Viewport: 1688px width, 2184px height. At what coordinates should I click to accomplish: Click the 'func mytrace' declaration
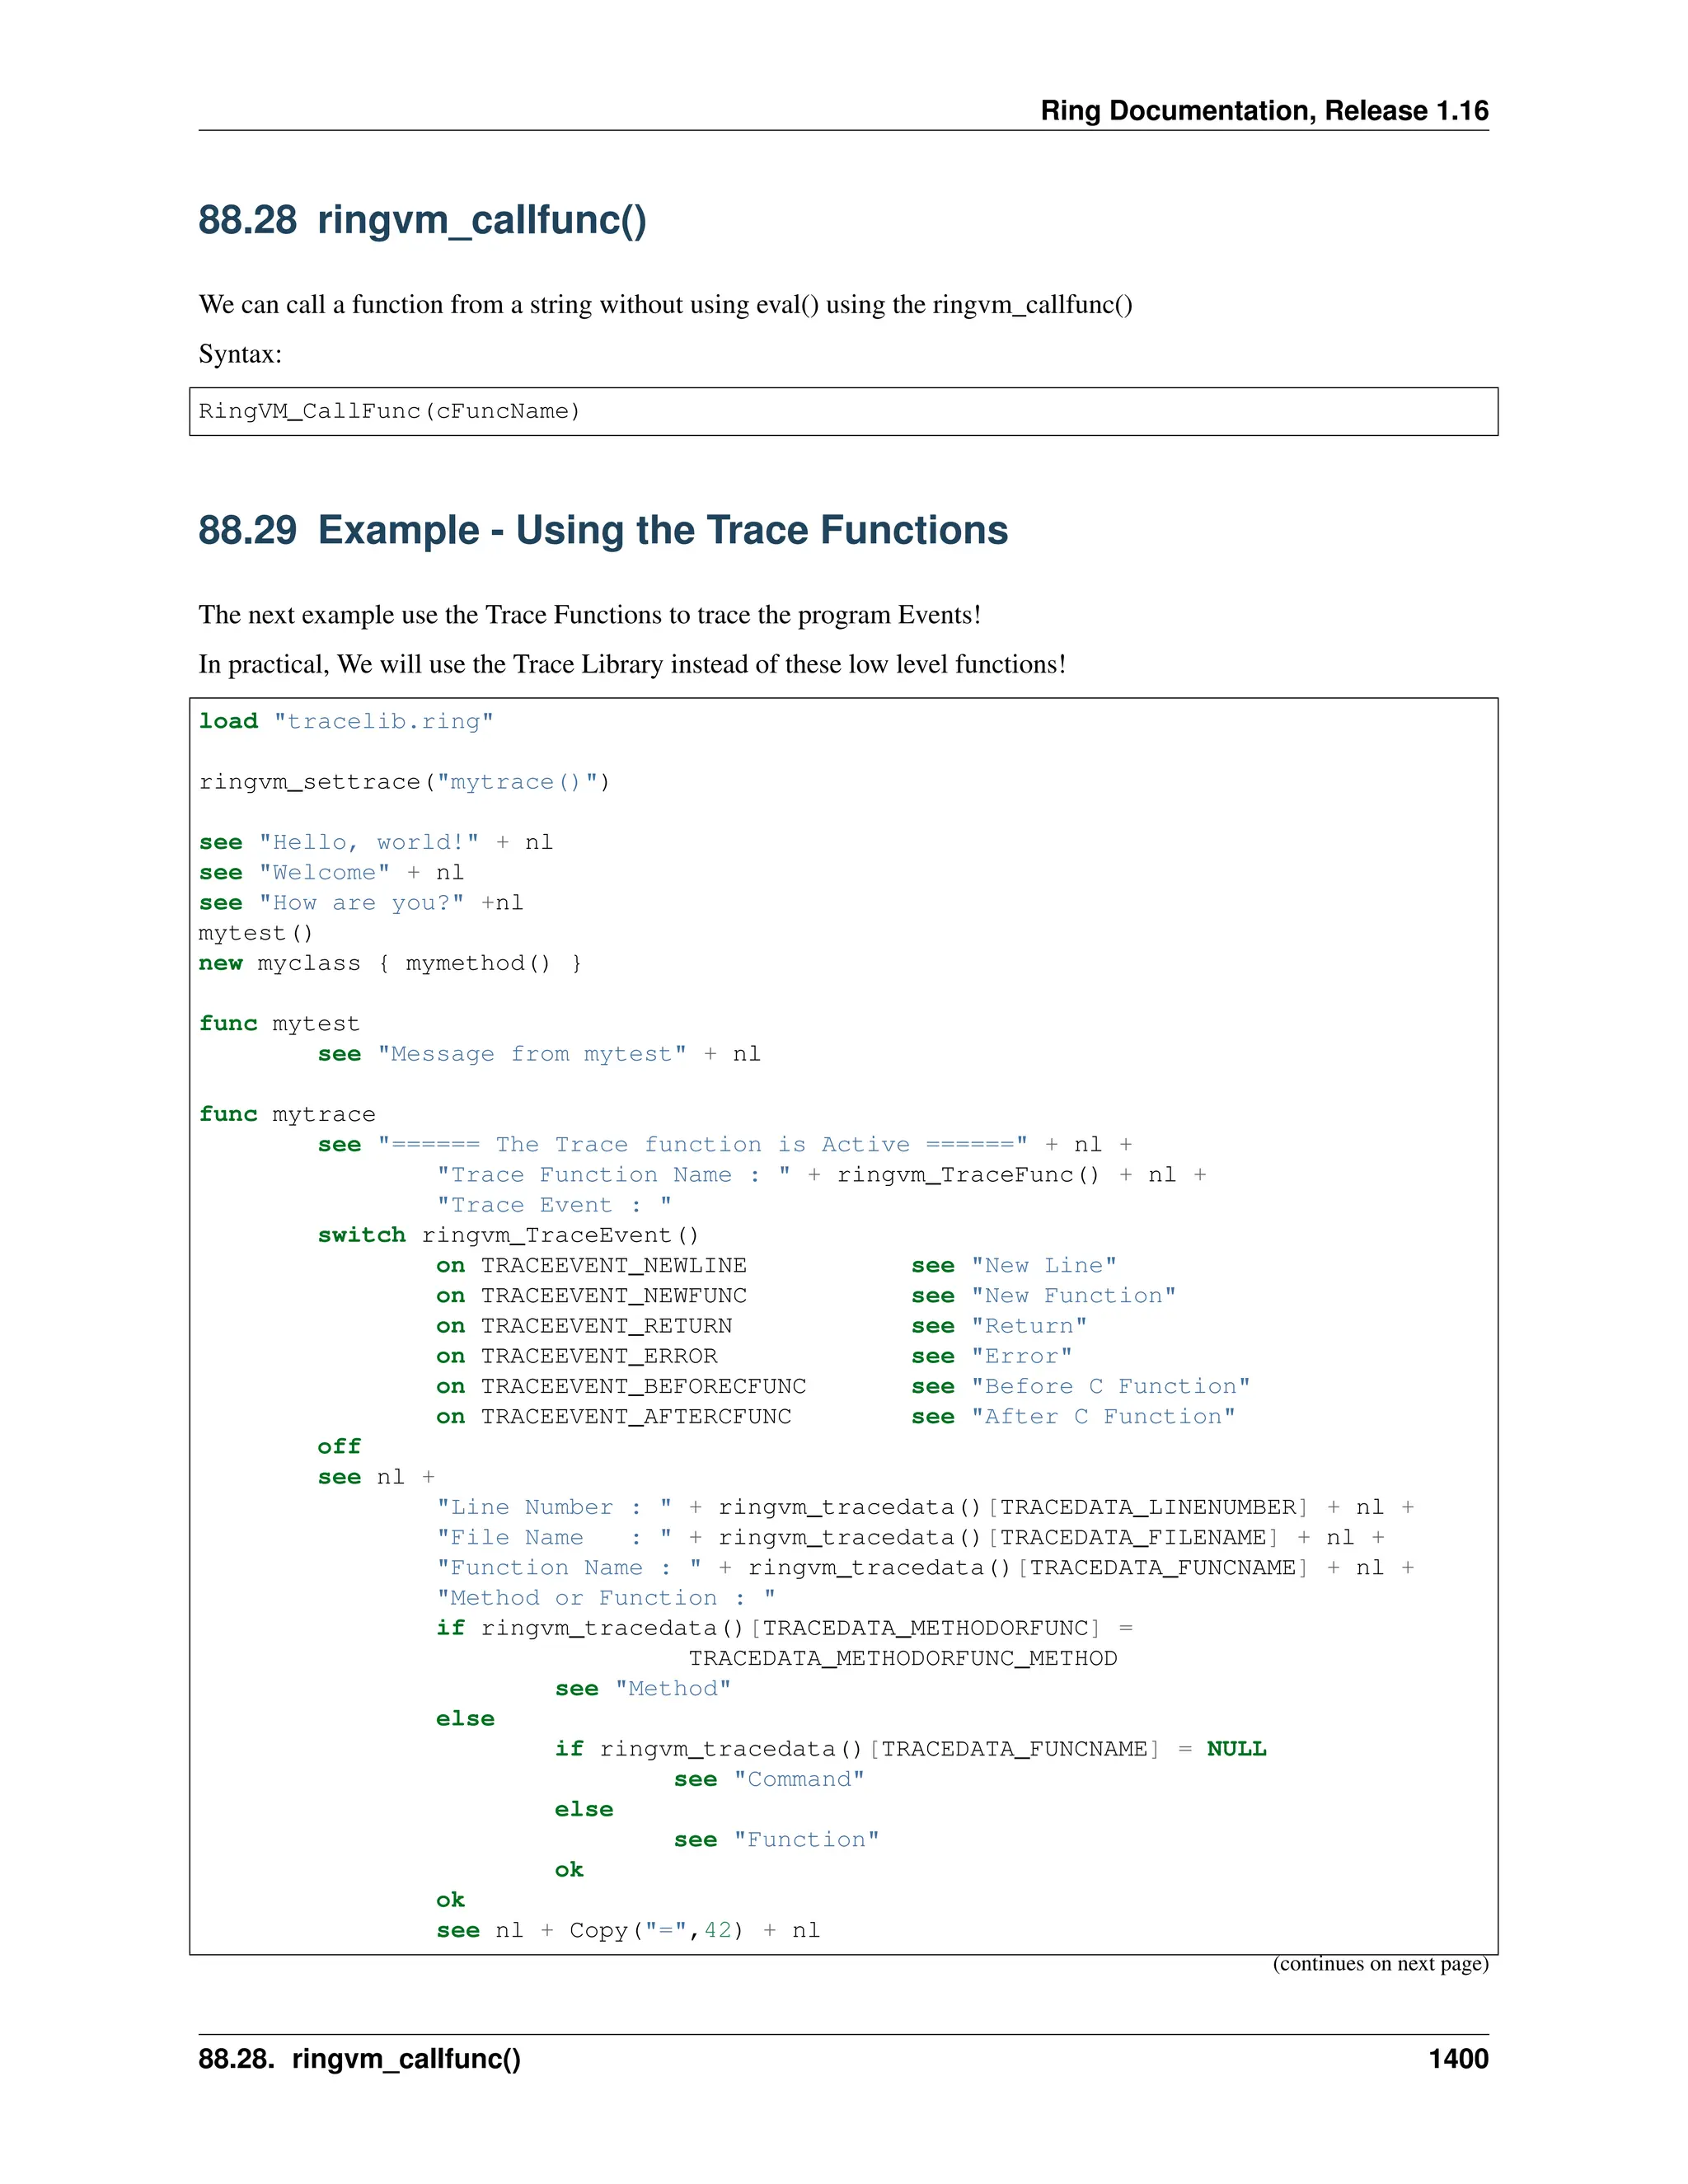[x=287, y=1114]
